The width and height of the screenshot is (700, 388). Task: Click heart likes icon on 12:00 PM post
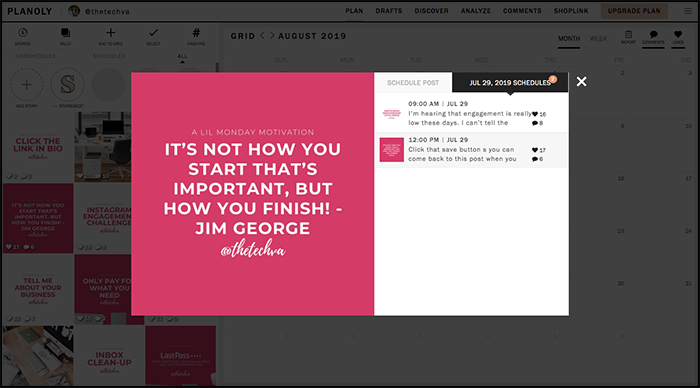point(535,150)
